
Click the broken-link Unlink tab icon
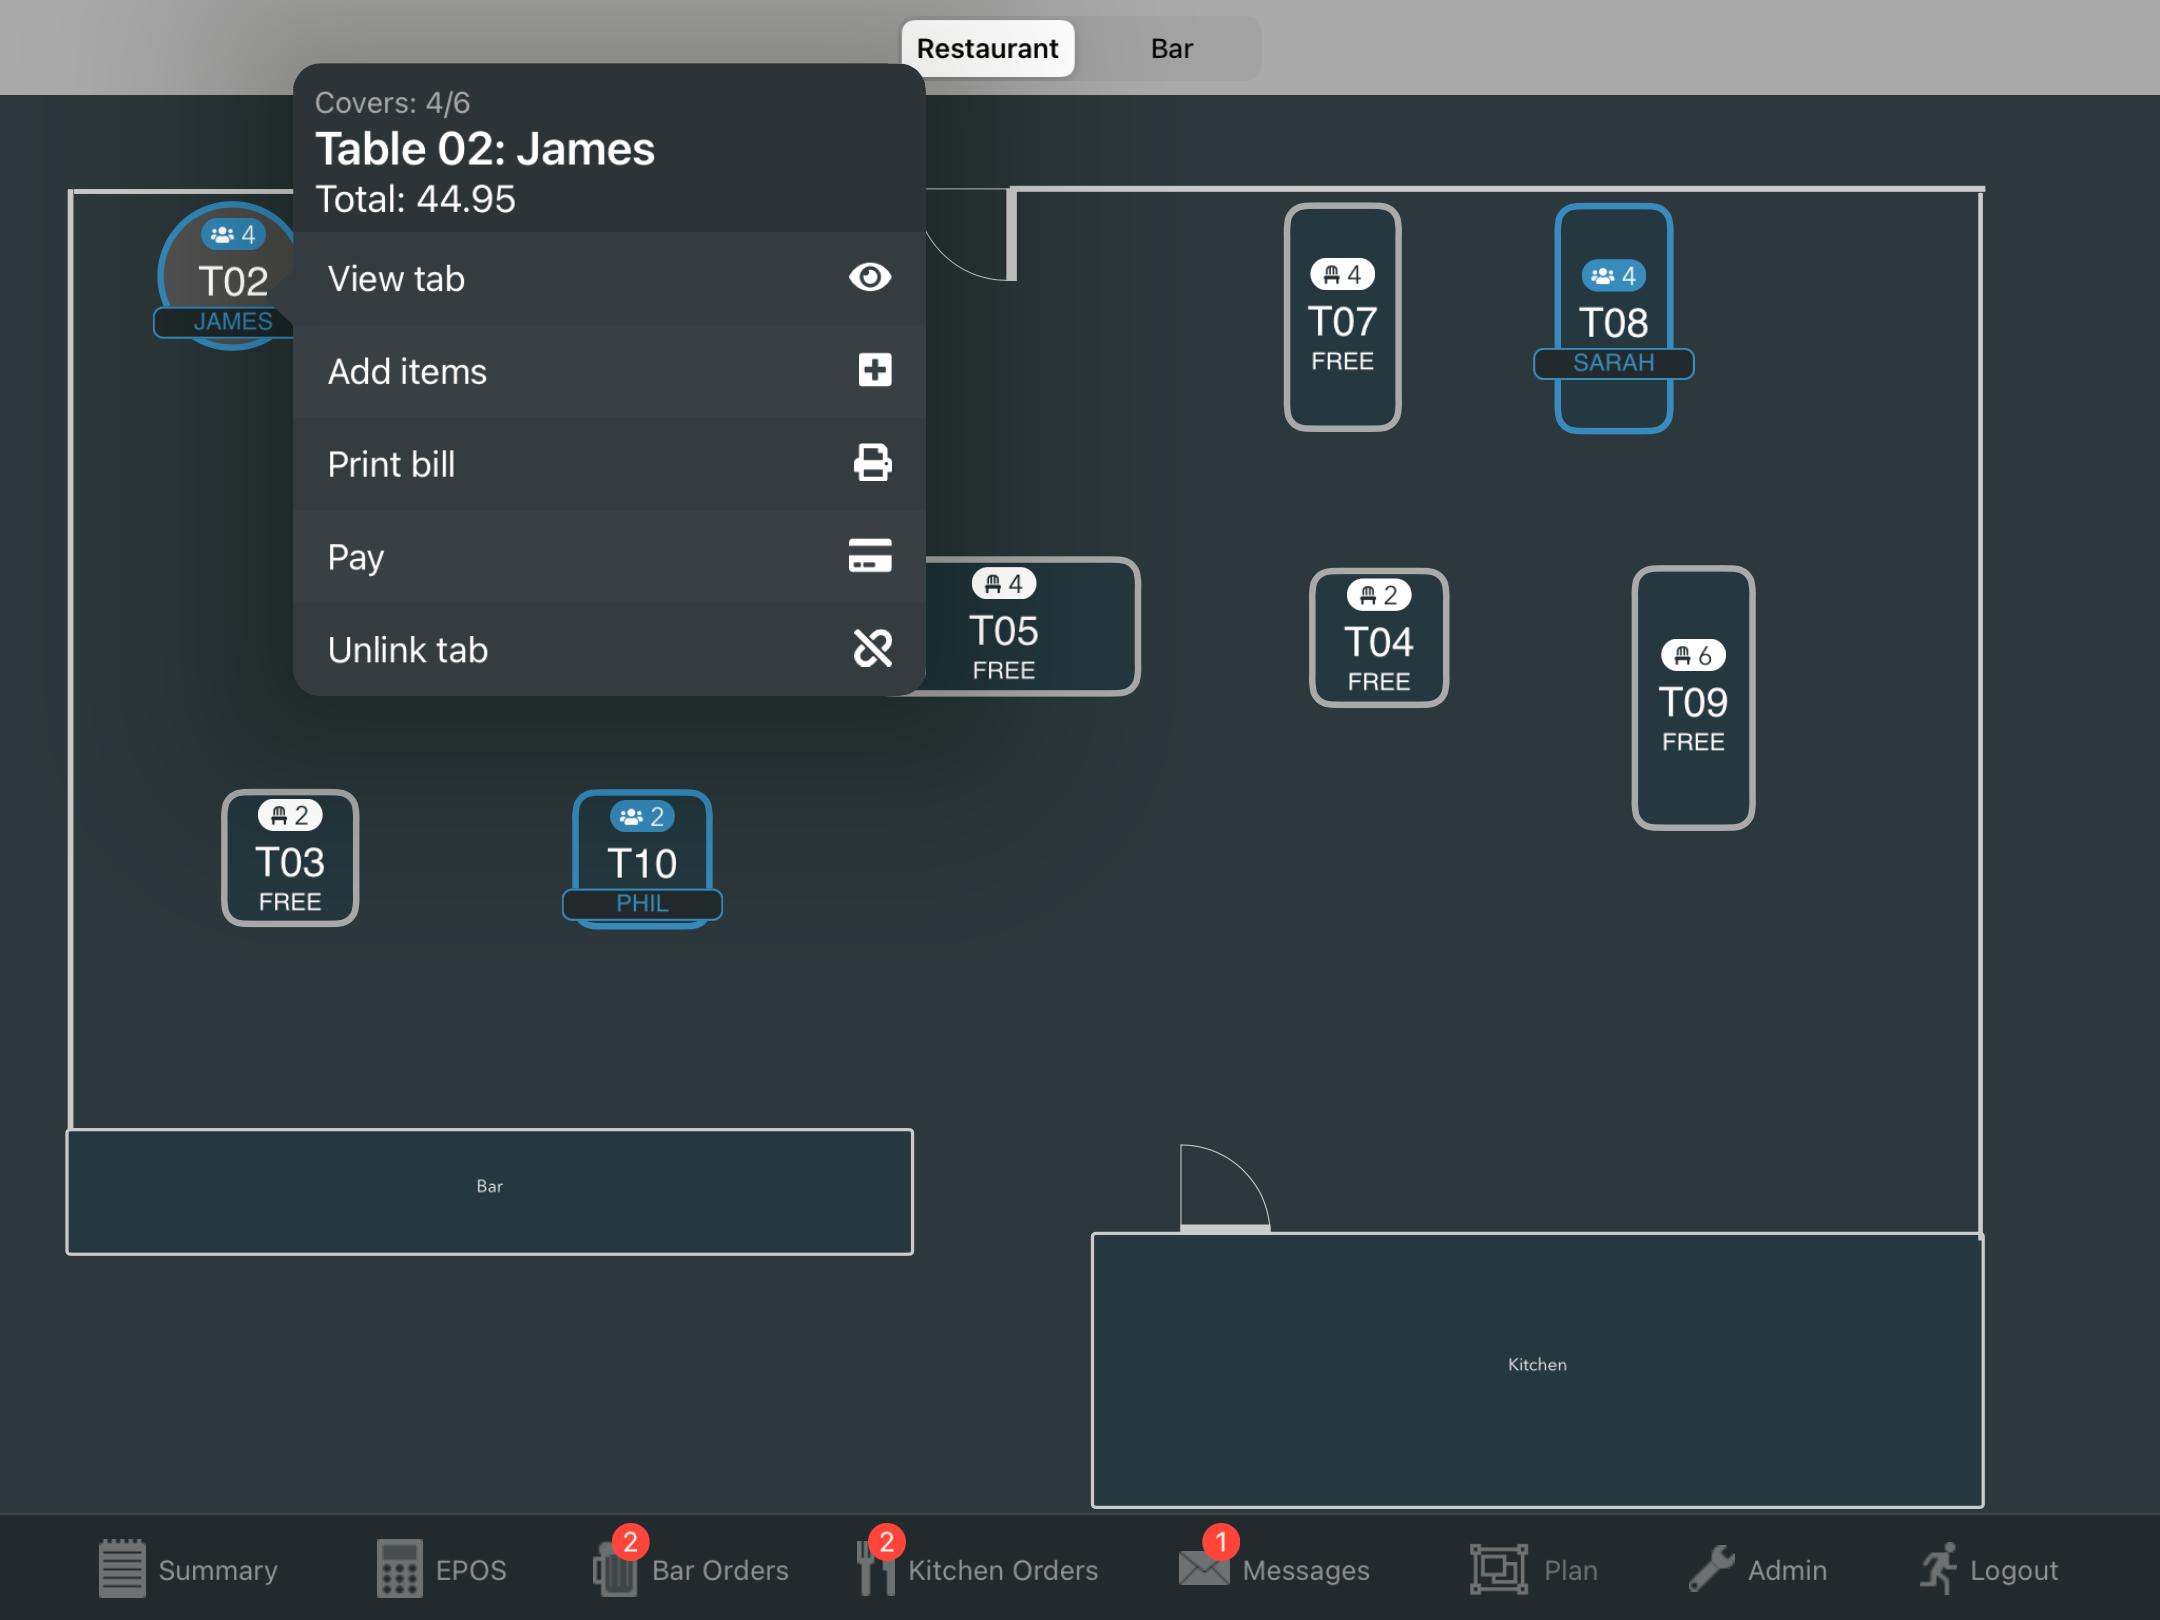[x=872, y=649]
